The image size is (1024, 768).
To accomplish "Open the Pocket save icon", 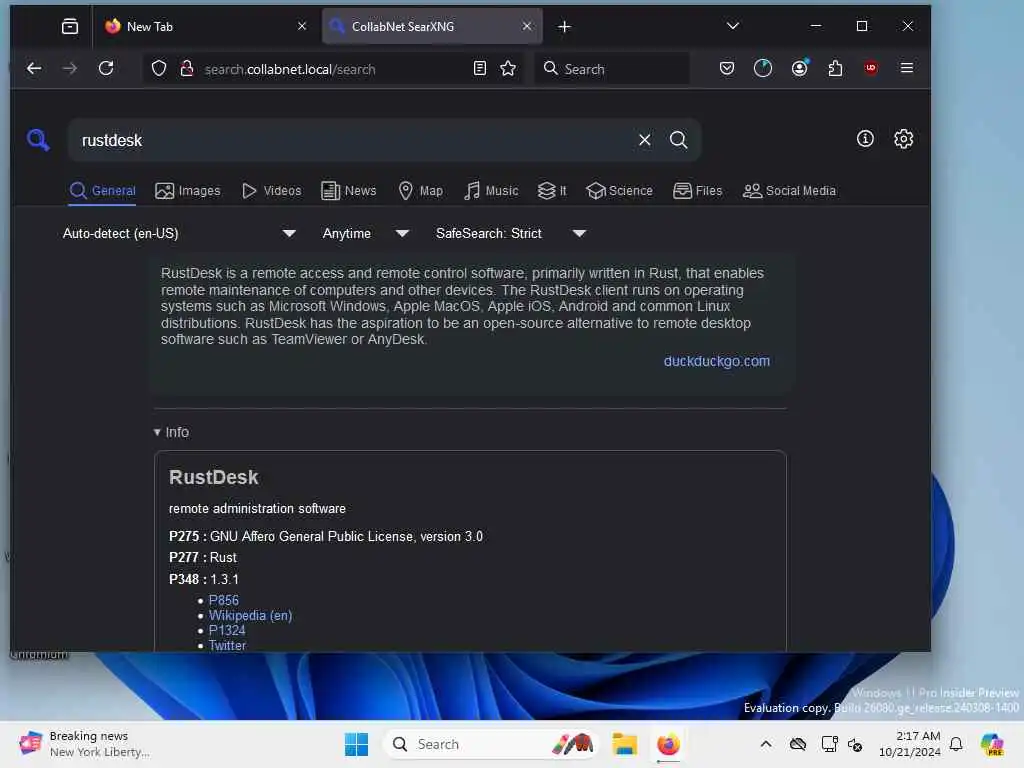I will [x=726, y=69].
